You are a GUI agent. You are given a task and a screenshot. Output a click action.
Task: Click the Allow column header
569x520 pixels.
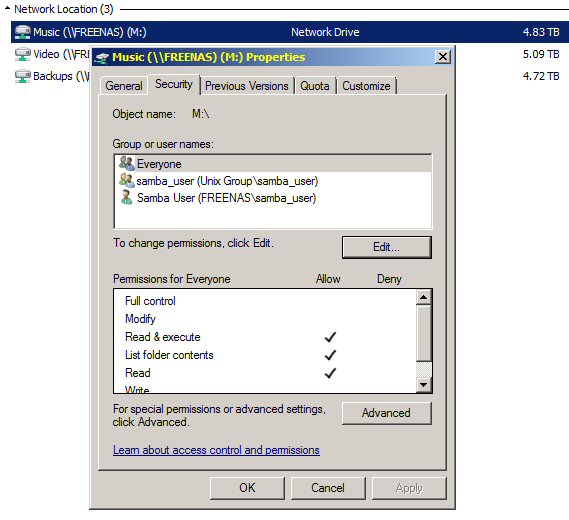[328, 279]
